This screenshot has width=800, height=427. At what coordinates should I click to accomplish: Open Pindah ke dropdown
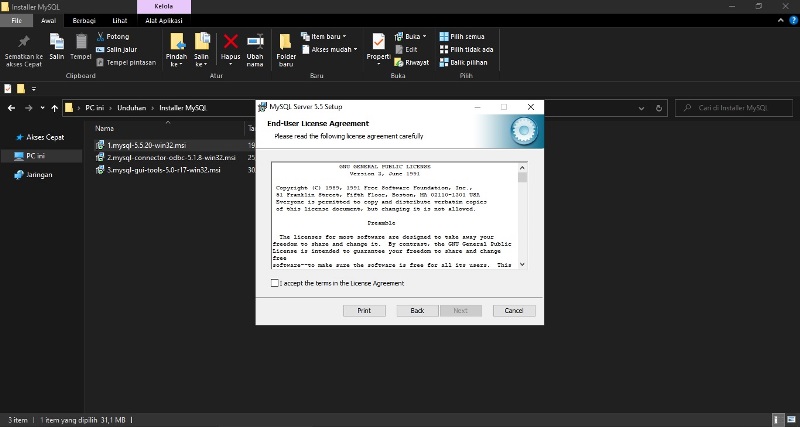click(177, 50)
